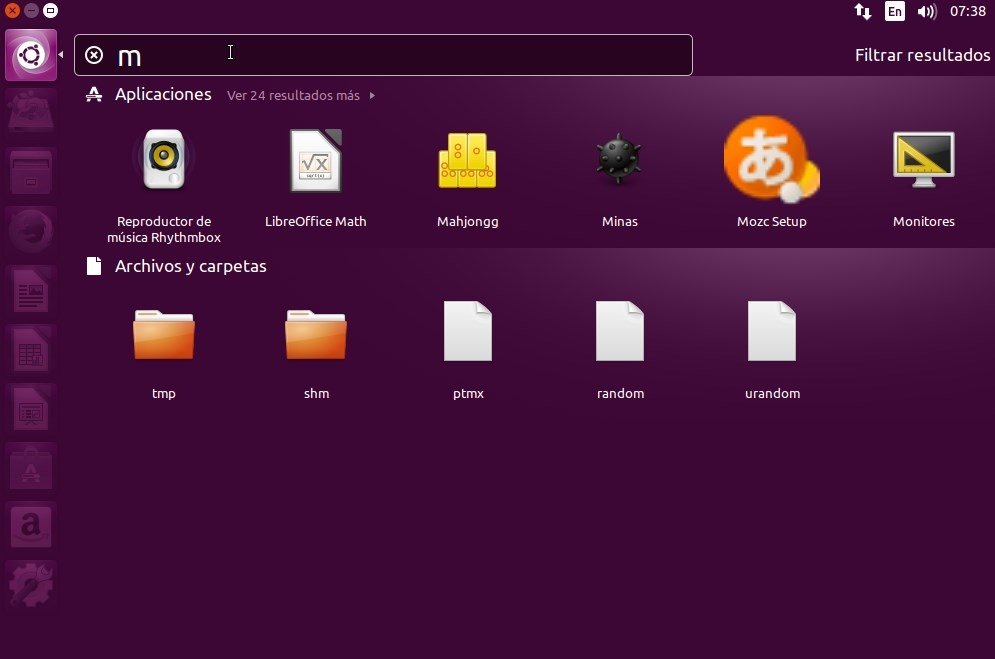Show the clock menu at 07:38
The height and width of the screenshot is (659, 995).
pyautogui.click(x=968, y=11)
